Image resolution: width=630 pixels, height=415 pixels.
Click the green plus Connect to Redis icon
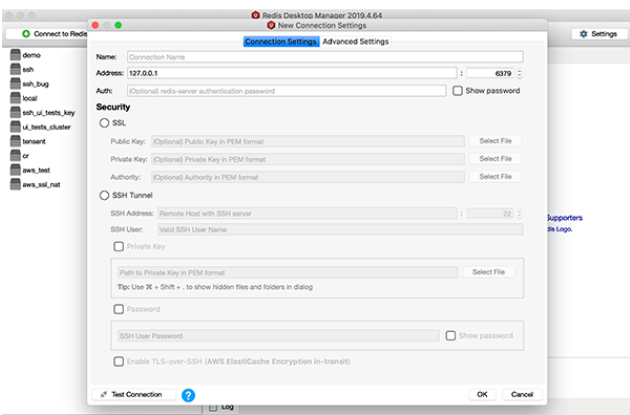[x=26, y=34]
